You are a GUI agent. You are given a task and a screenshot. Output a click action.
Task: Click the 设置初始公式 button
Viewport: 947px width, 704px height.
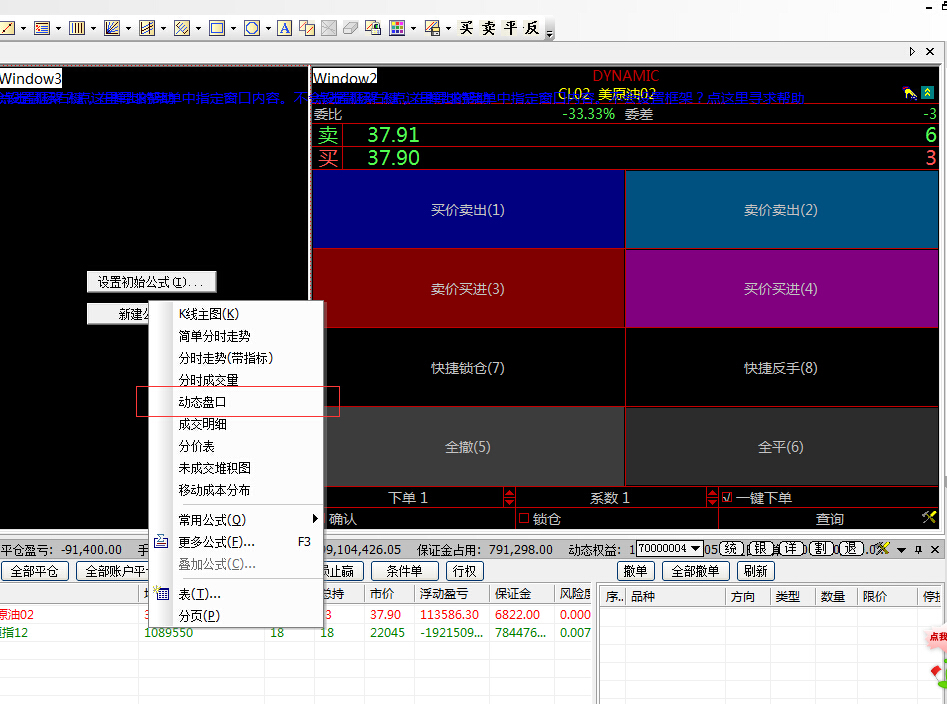click(151, 282)
